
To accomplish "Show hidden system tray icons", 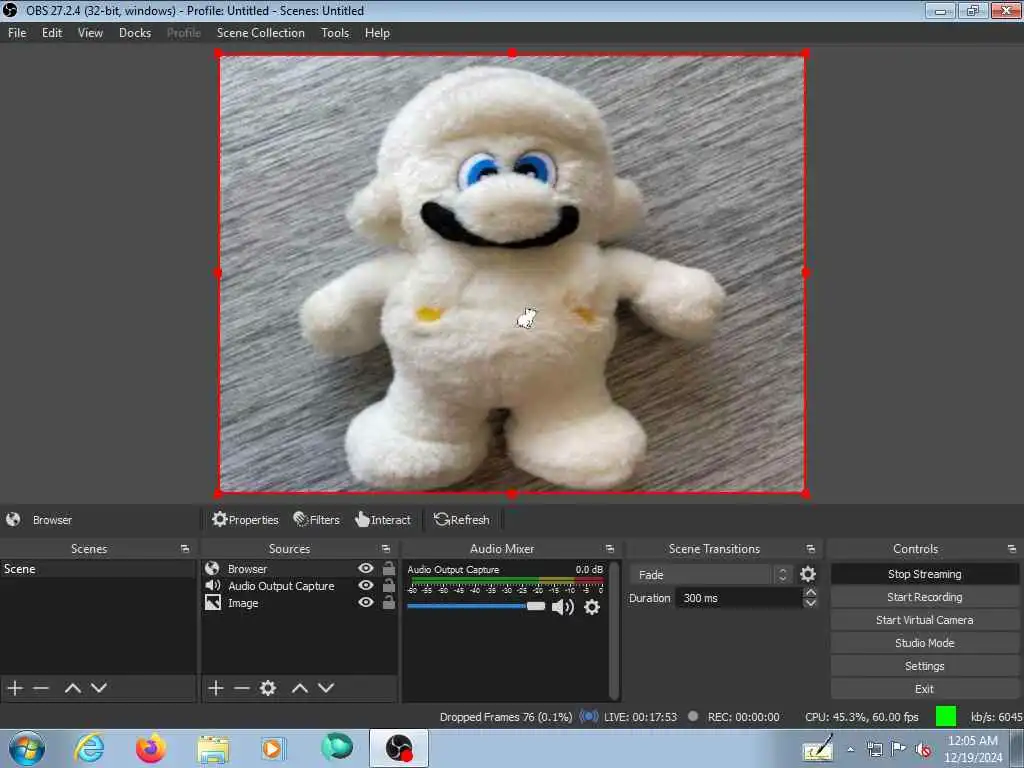I will coord(850,749).
